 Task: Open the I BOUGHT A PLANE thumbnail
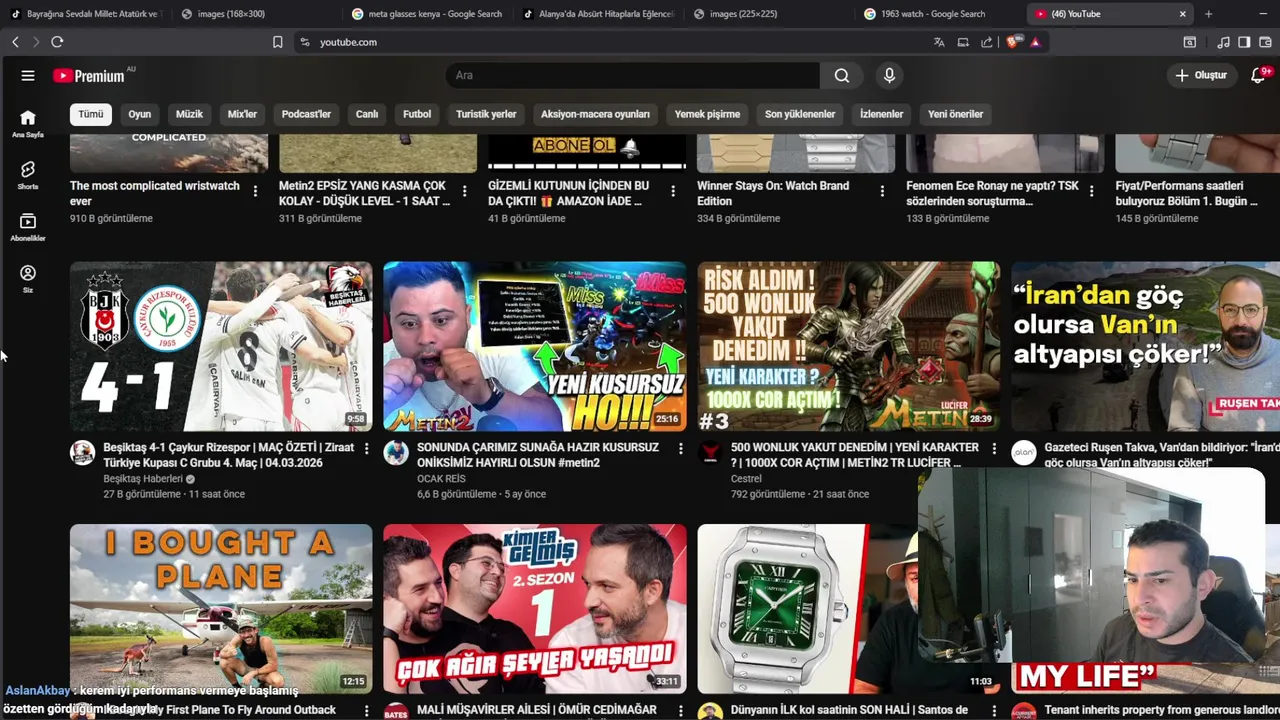[221, 608]
